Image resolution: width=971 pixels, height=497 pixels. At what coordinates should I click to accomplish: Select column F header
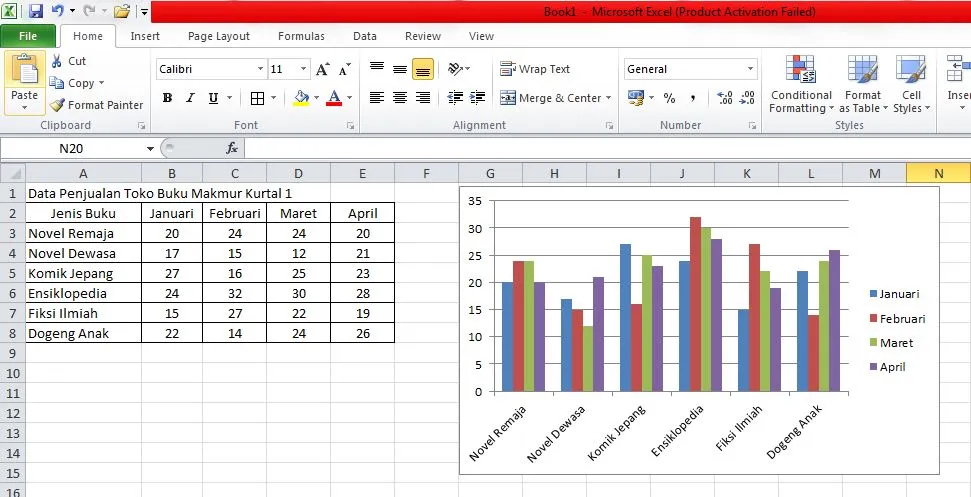point(426,174)
